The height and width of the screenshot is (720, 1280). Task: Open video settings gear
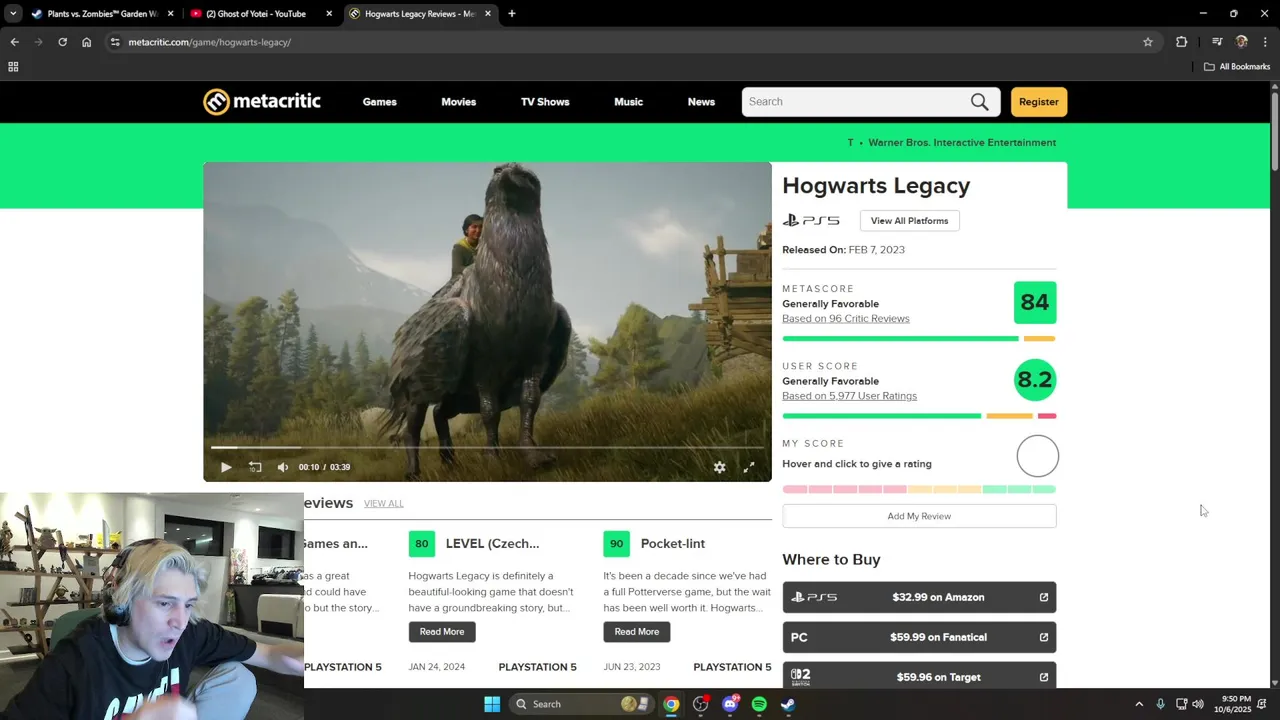tap(719, 467)
